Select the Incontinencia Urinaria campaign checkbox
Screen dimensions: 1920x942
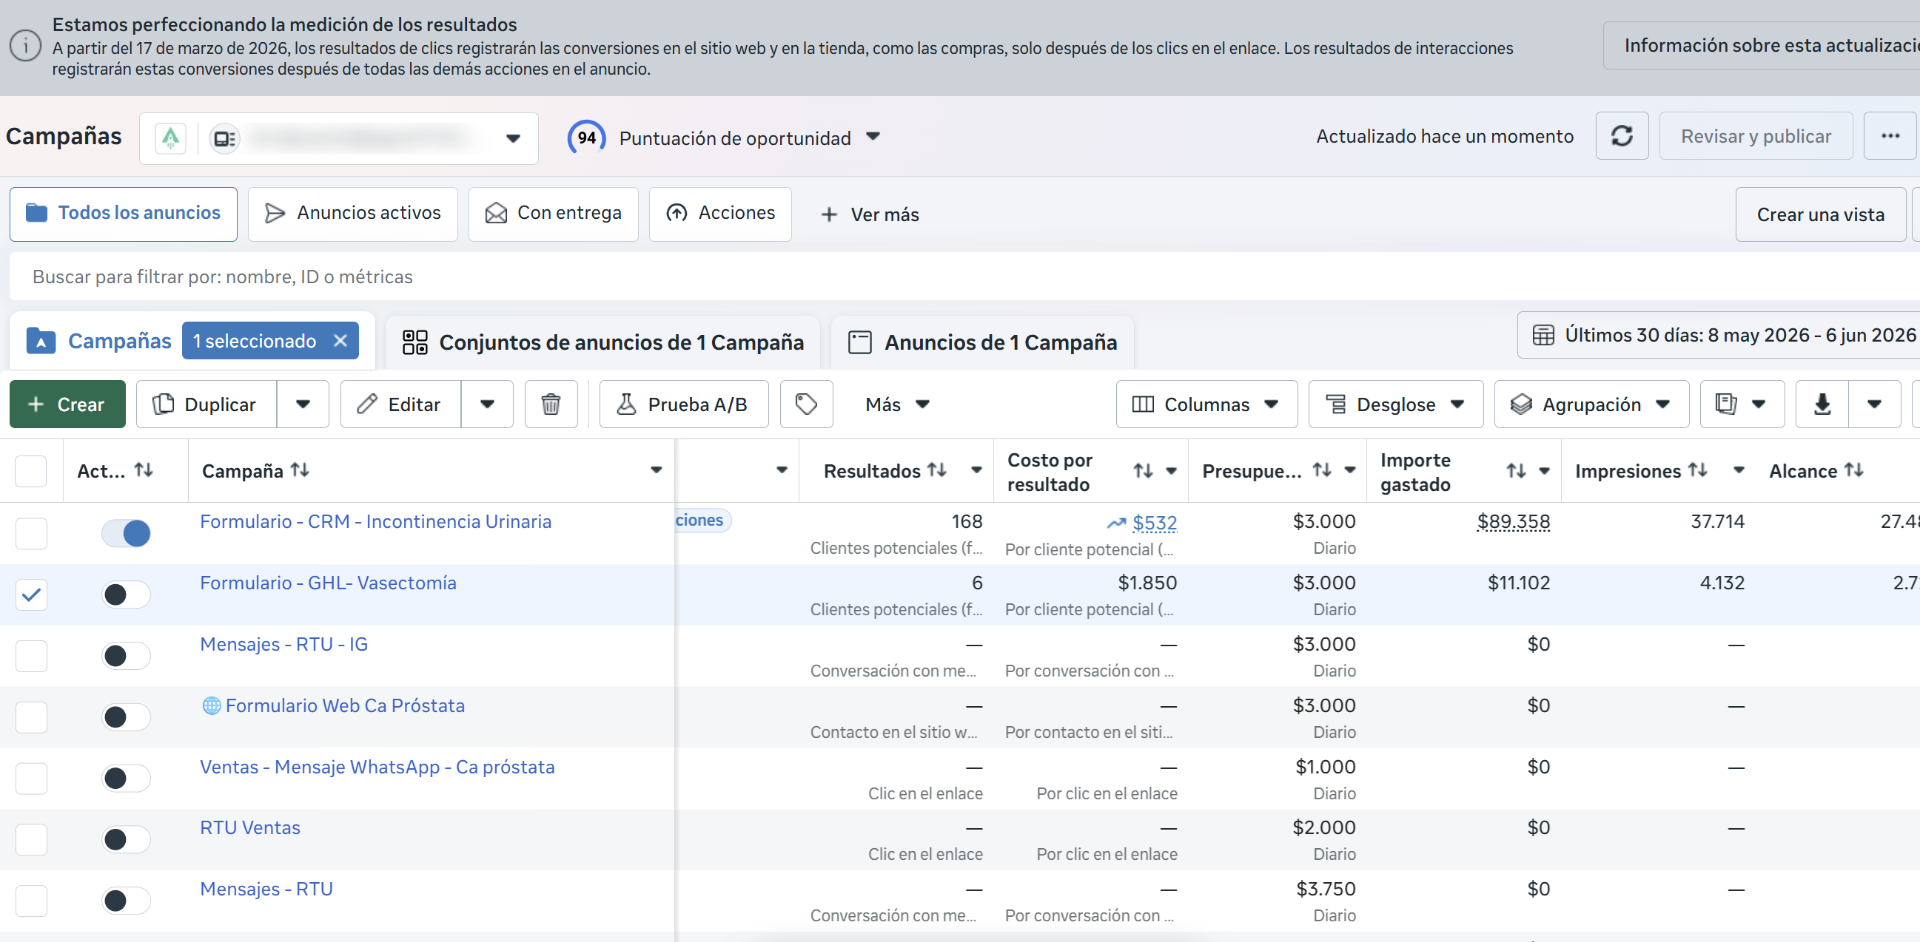tap(31, 533)
